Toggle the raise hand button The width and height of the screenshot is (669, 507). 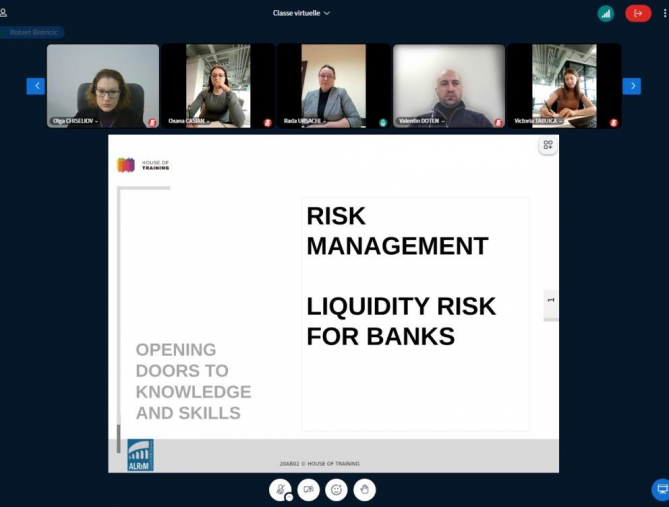click(365, 490)
